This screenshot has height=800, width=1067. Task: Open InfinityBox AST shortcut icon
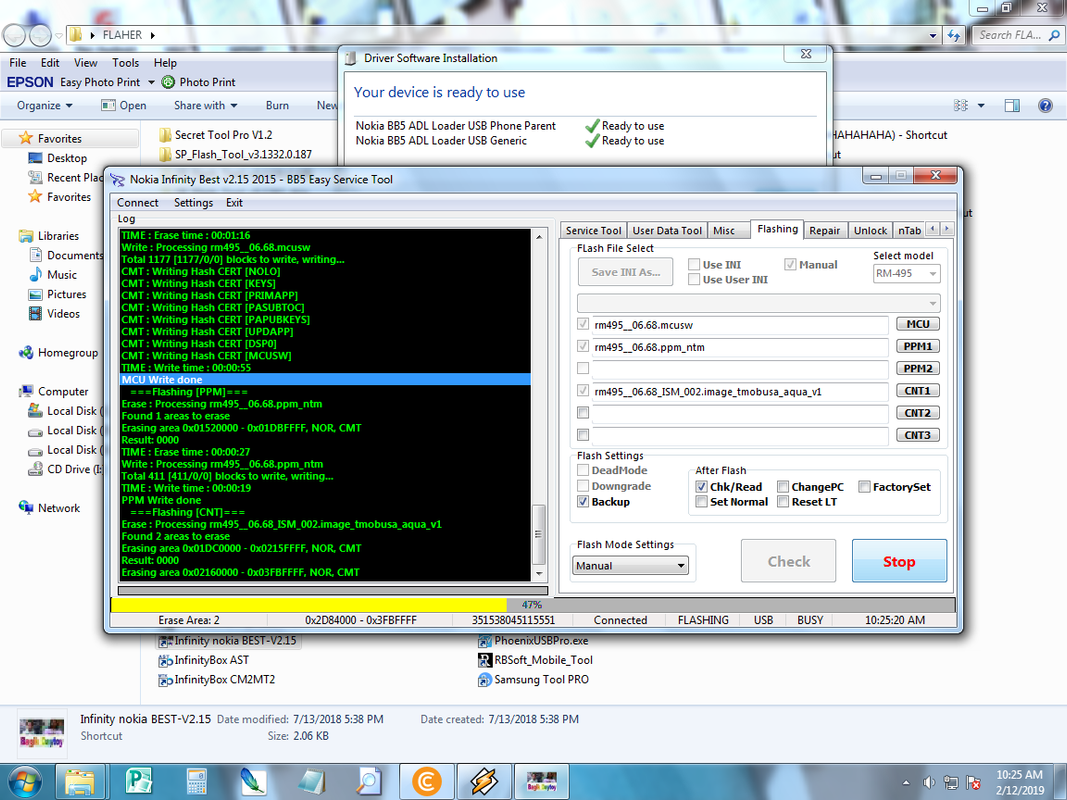coord(165,661)
